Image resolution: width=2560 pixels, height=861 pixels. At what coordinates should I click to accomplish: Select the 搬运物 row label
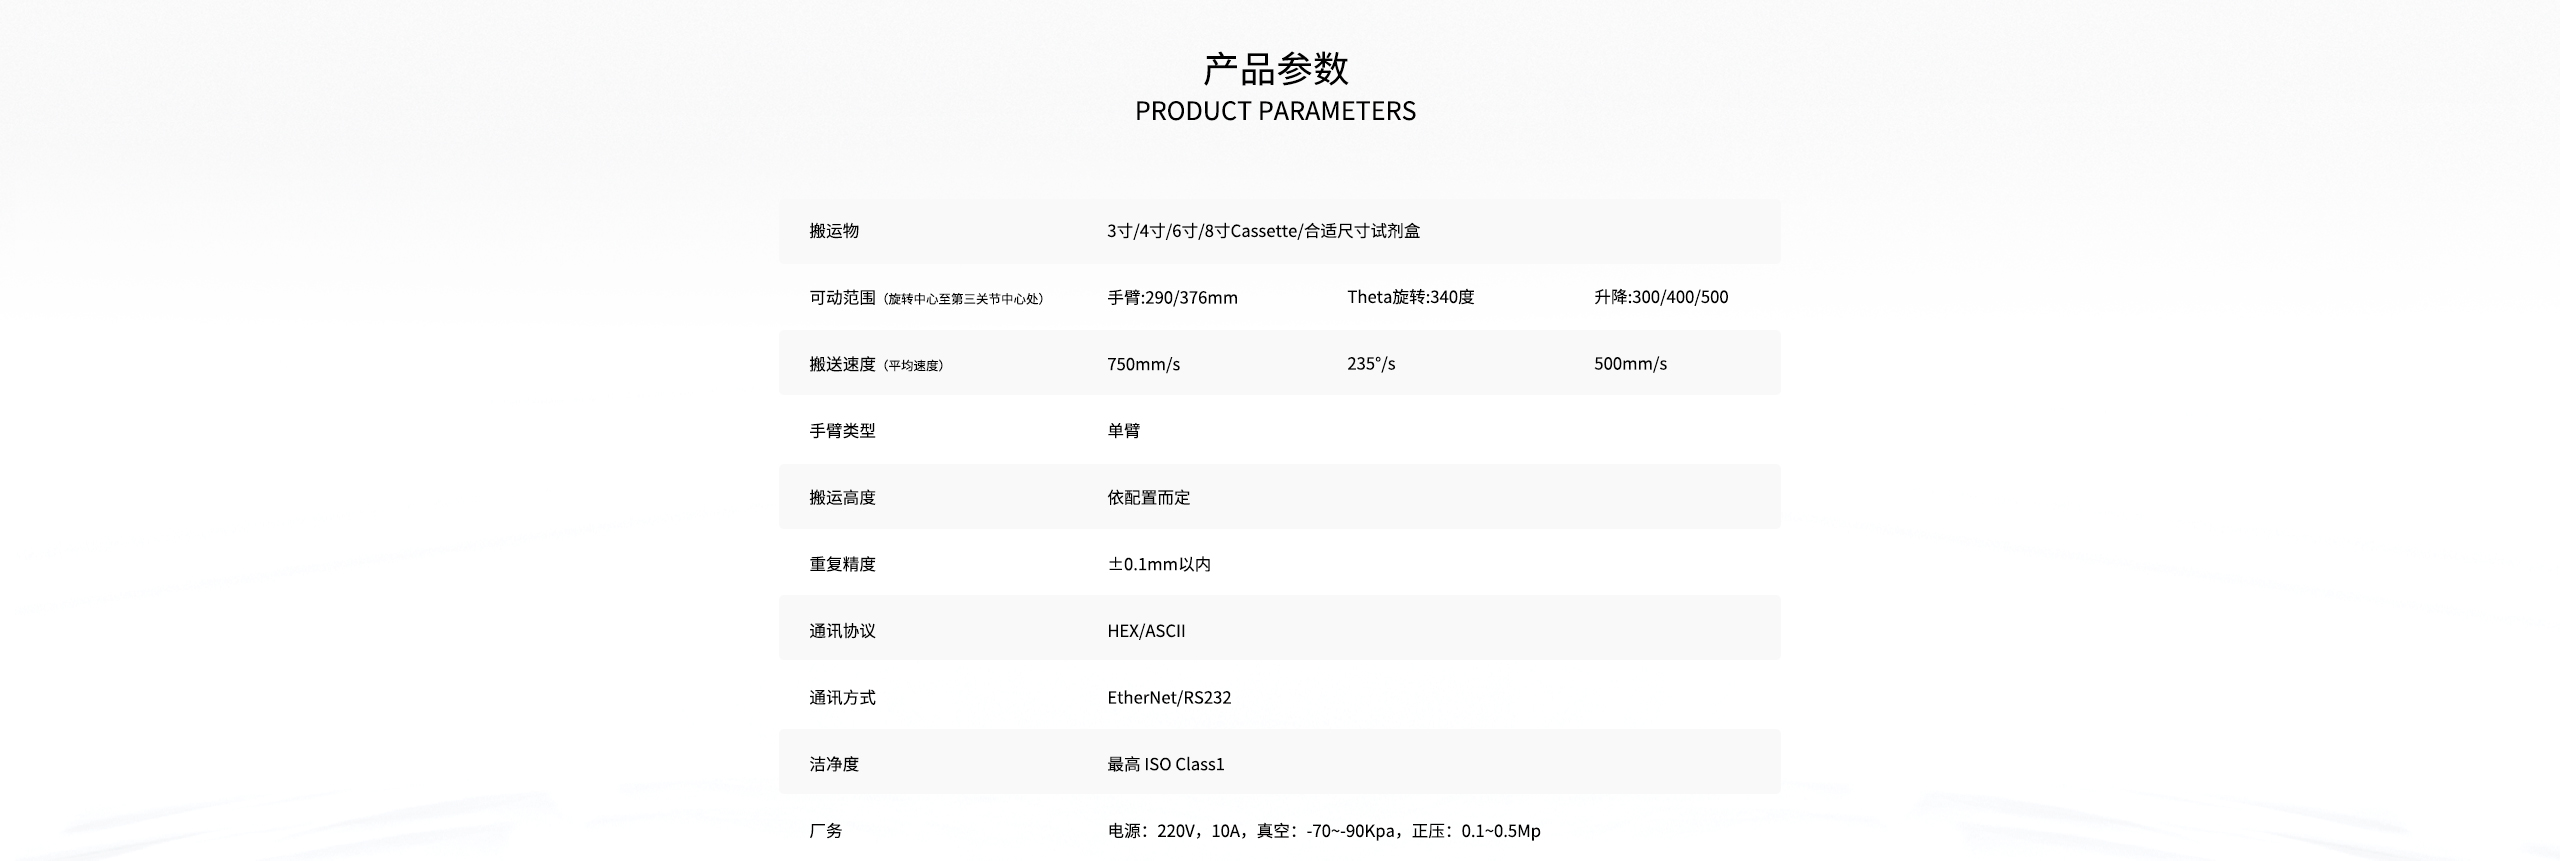(x=834, y=231)
